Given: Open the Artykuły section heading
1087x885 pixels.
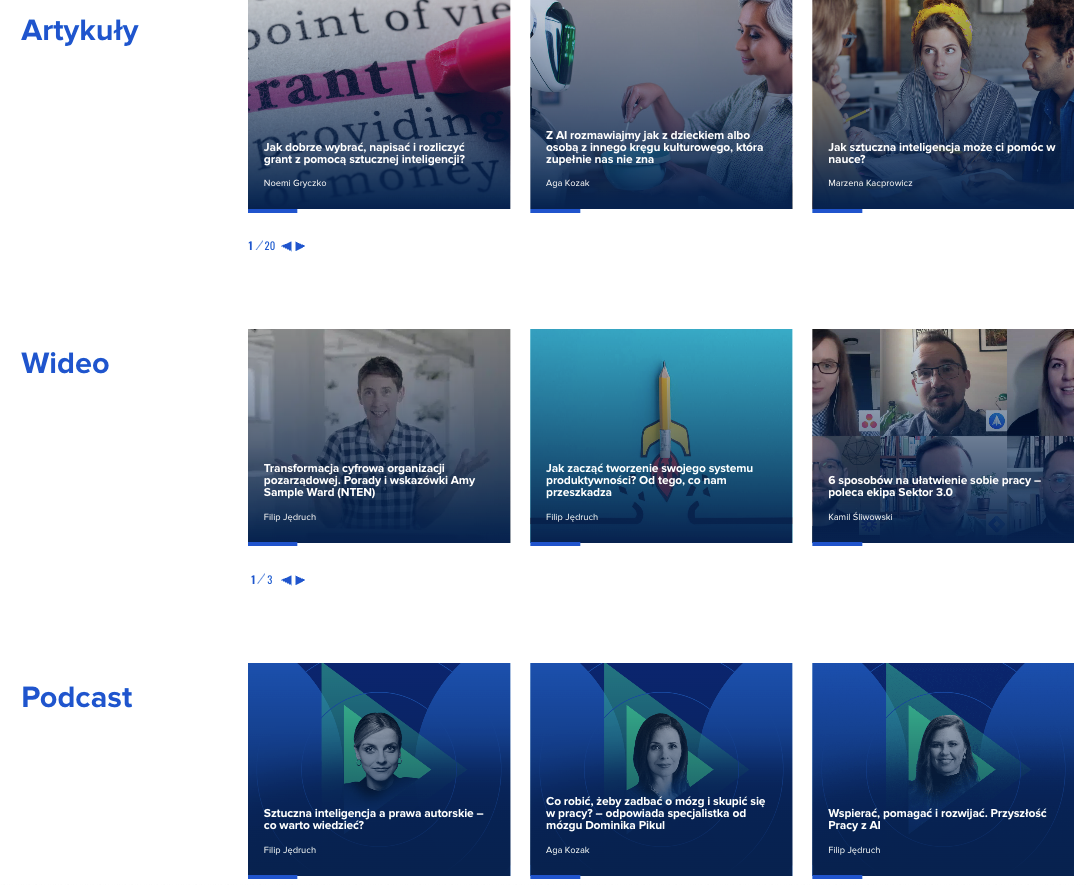Looking at the screenshot, I should point(80,30).
